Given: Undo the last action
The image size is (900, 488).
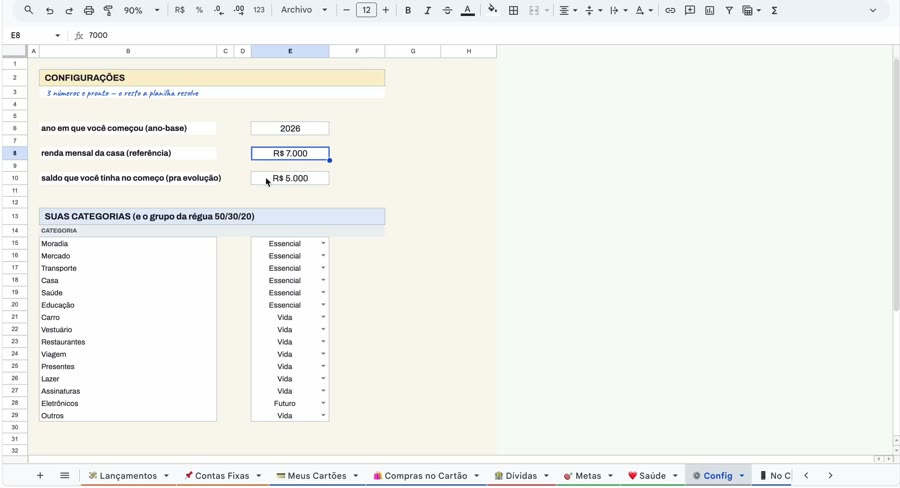Looking at the screenshot, I should [49, 10].
